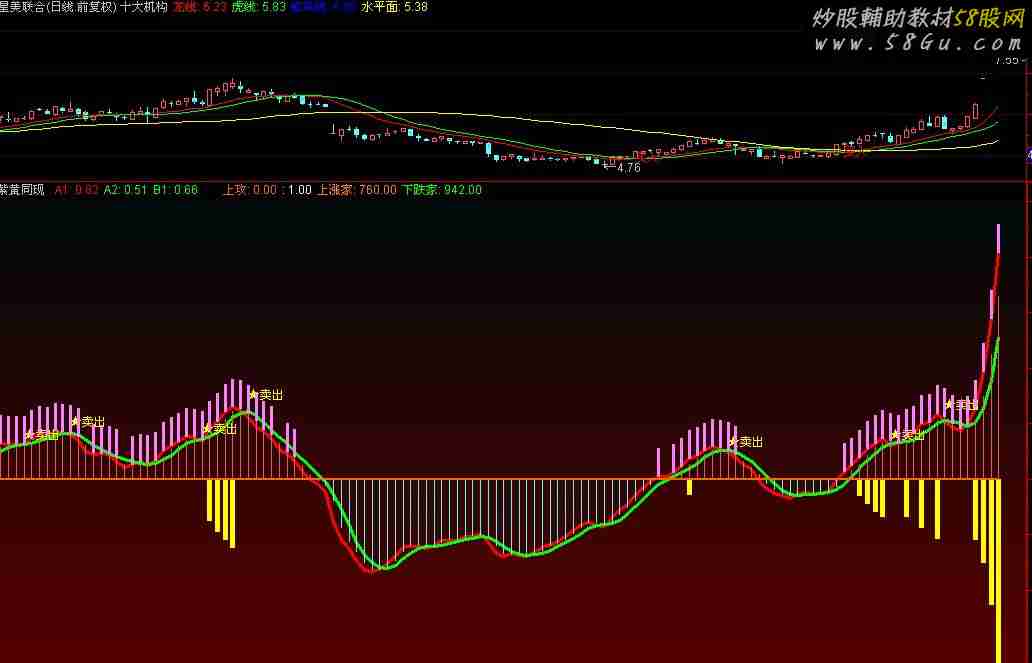Click the 炒股辅助教材58股网 title text
Image resolution: width=1032 pixels, height=663 pixels.
pyautogui.click(x=916, y=18)
